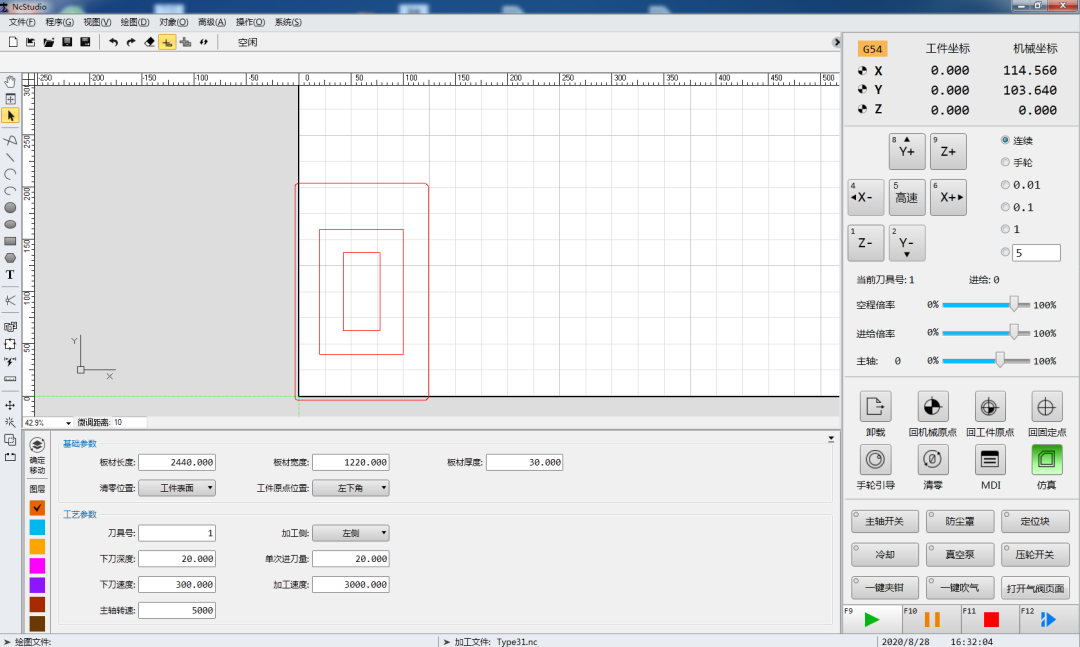
Task: Click the 仿真 simulation icon
Action: click(x=1047, y=459)
